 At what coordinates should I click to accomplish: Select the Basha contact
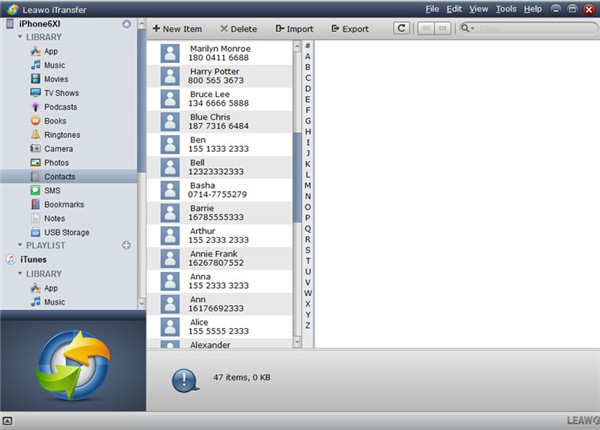220,190
